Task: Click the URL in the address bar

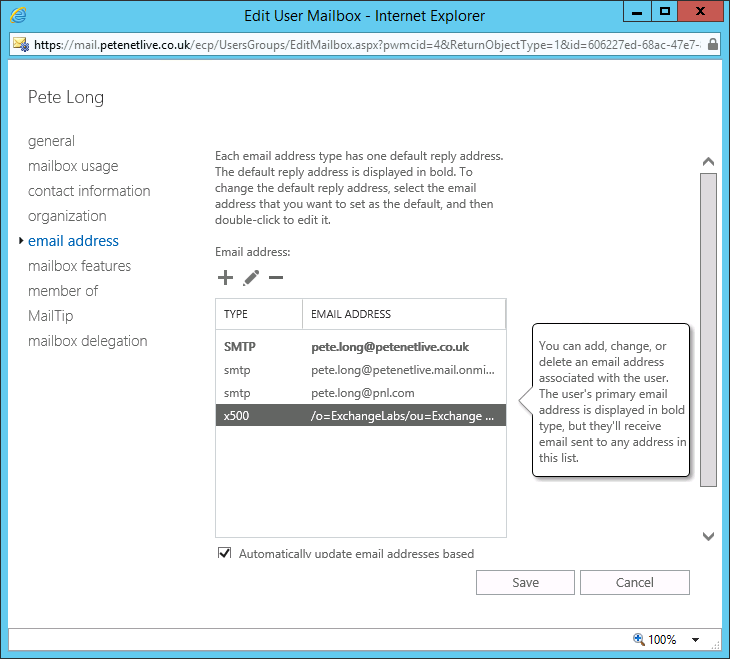Action: tap(367, 45)
